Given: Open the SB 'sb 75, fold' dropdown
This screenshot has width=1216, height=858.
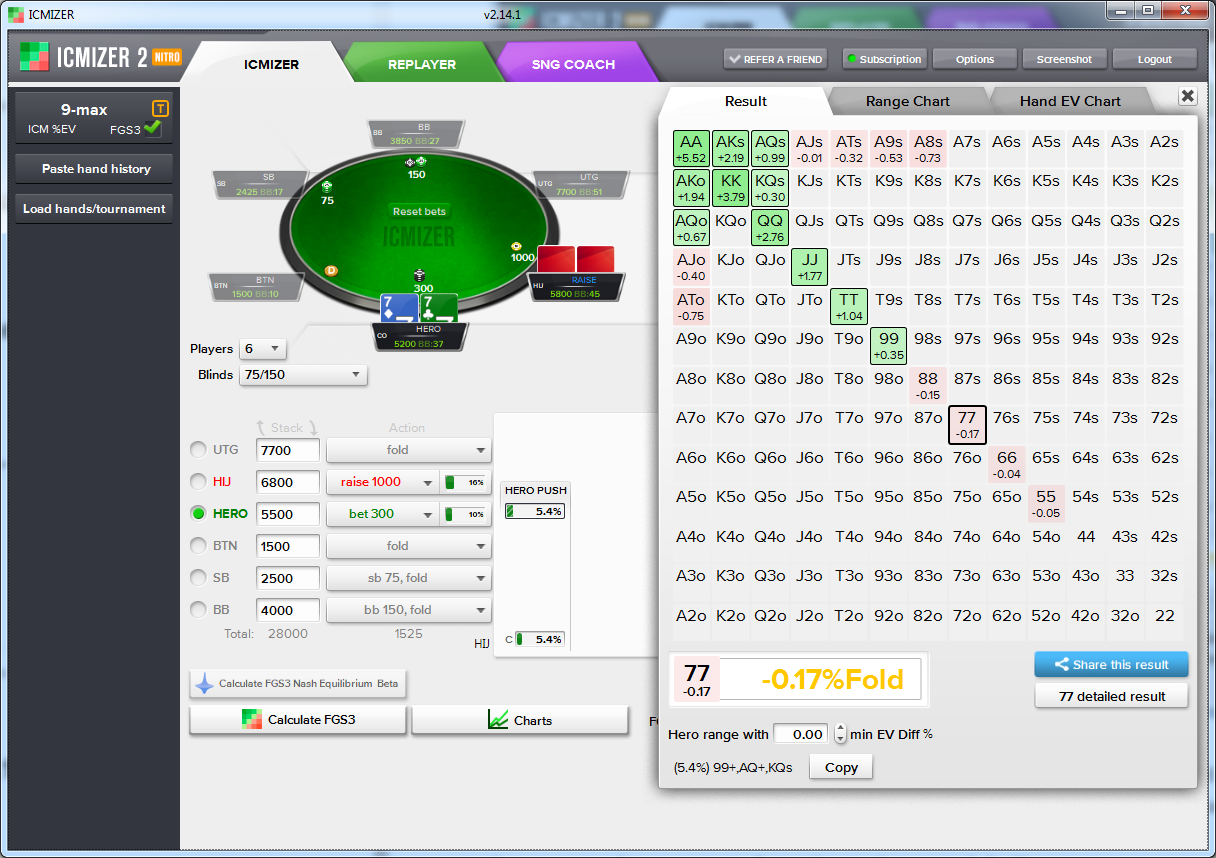Looking at the screenshot, I should pos(409,578).
